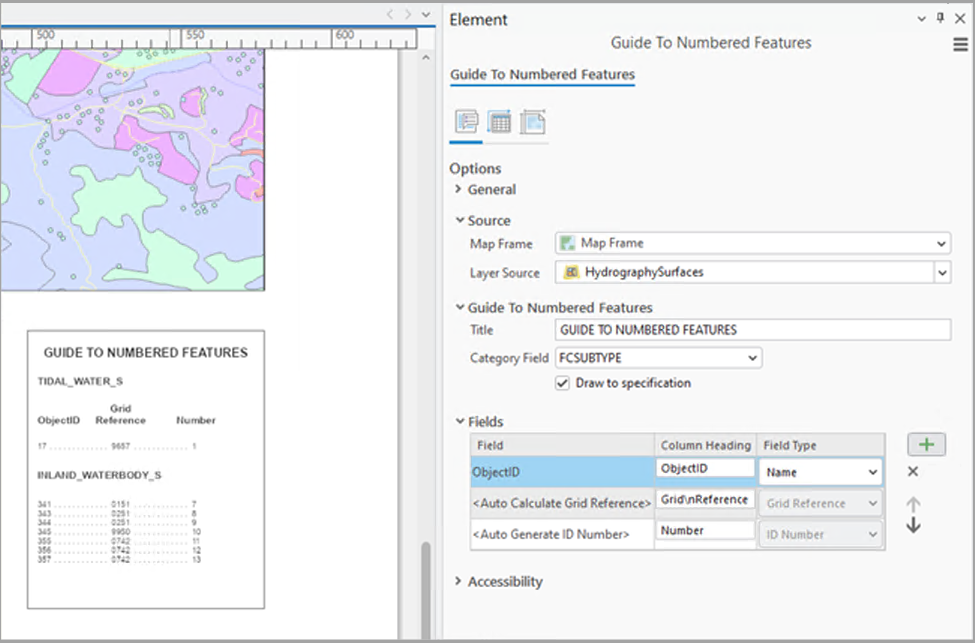Image resolution: width=975 pixels, height=643 pixels.
Task: Open the Map Frame dropdown
Action: 752,243
